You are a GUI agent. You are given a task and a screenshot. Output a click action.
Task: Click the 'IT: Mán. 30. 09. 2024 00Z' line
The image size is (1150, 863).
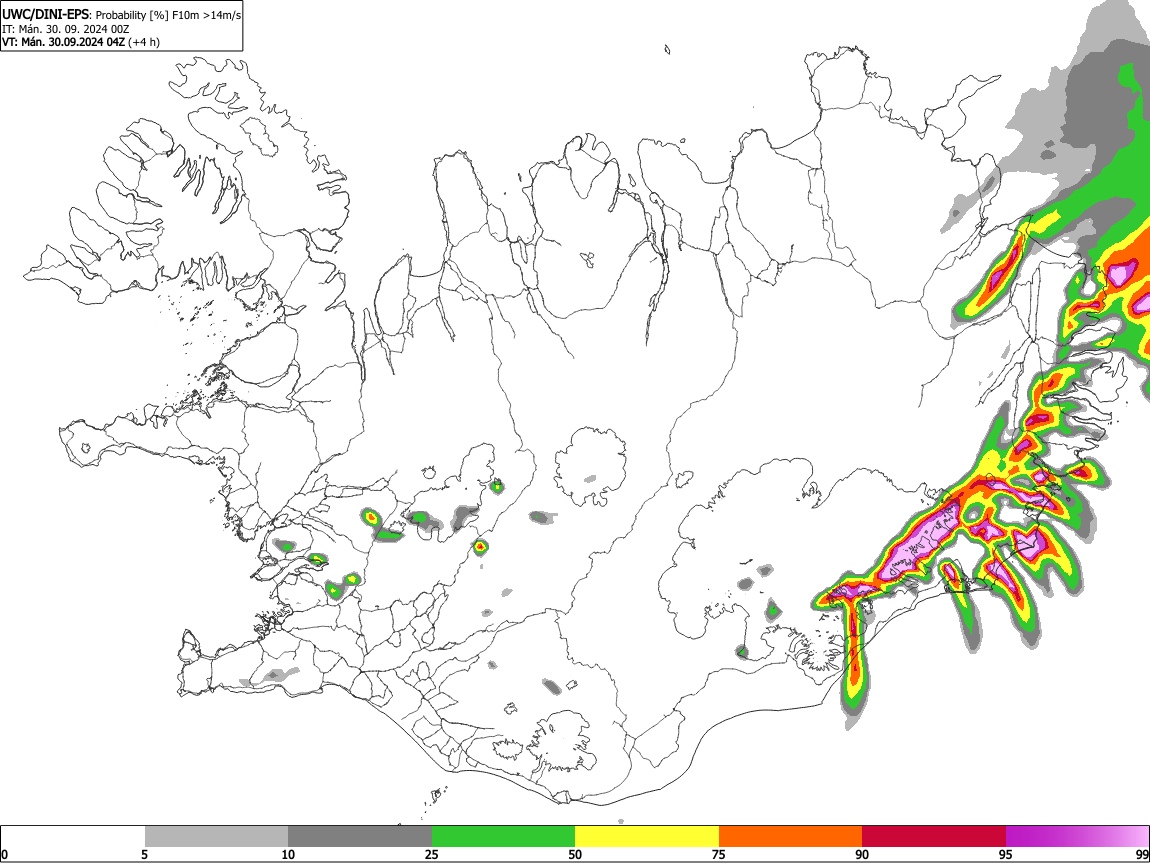tap(65, 29)
